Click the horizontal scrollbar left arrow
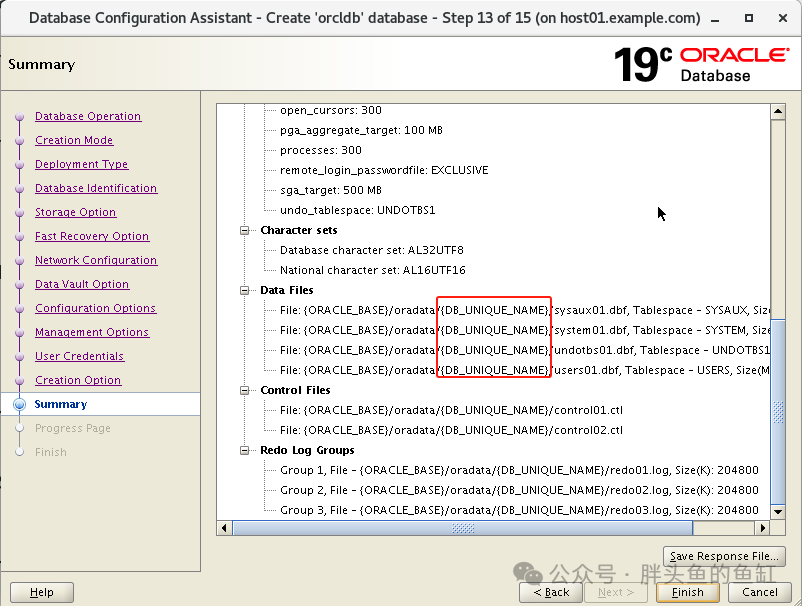 [x=224, y=528]
